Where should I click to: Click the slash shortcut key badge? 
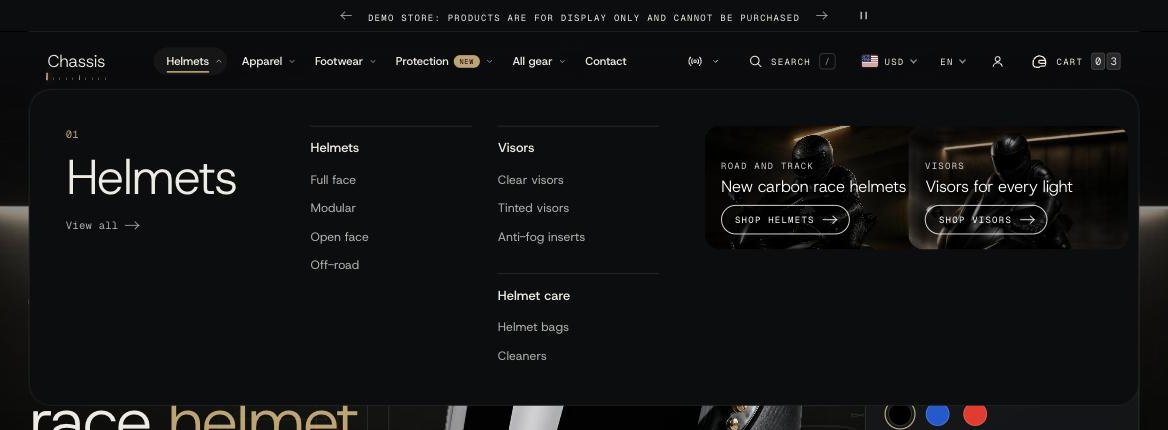pos(827,62)
